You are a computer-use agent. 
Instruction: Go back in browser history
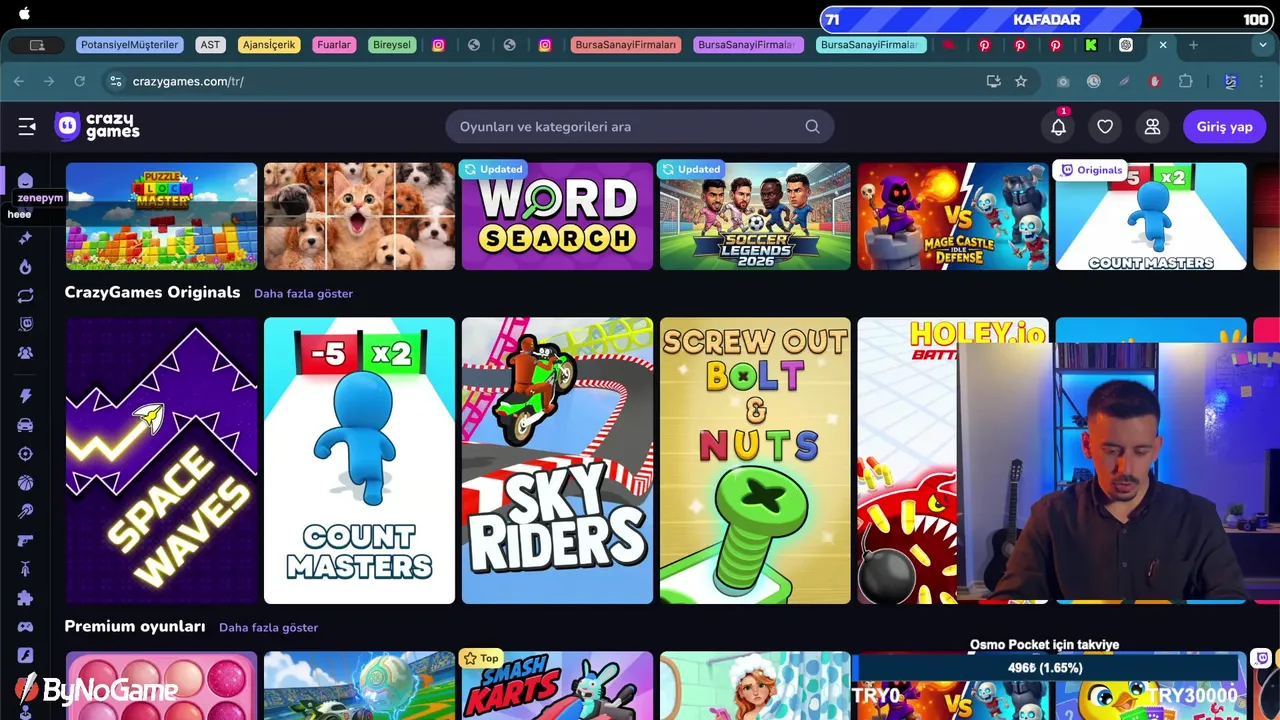point(19,81)
